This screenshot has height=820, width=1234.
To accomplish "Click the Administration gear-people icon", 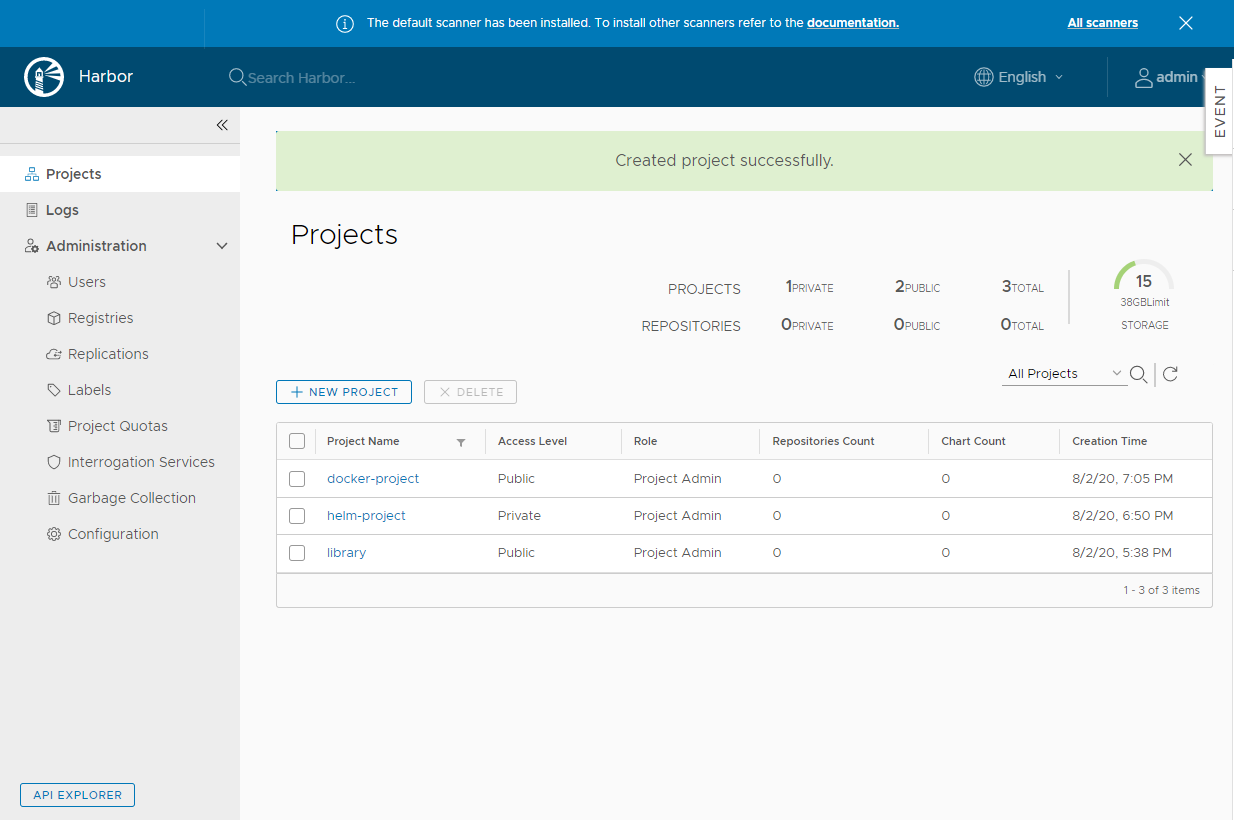I will pos(32,246).
